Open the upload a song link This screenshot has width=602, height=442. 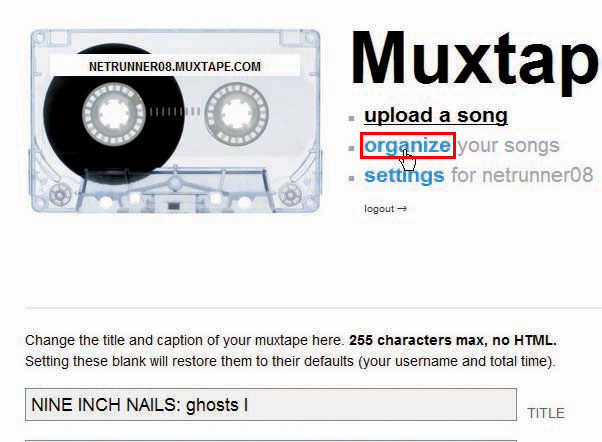(x=436, y=116)
